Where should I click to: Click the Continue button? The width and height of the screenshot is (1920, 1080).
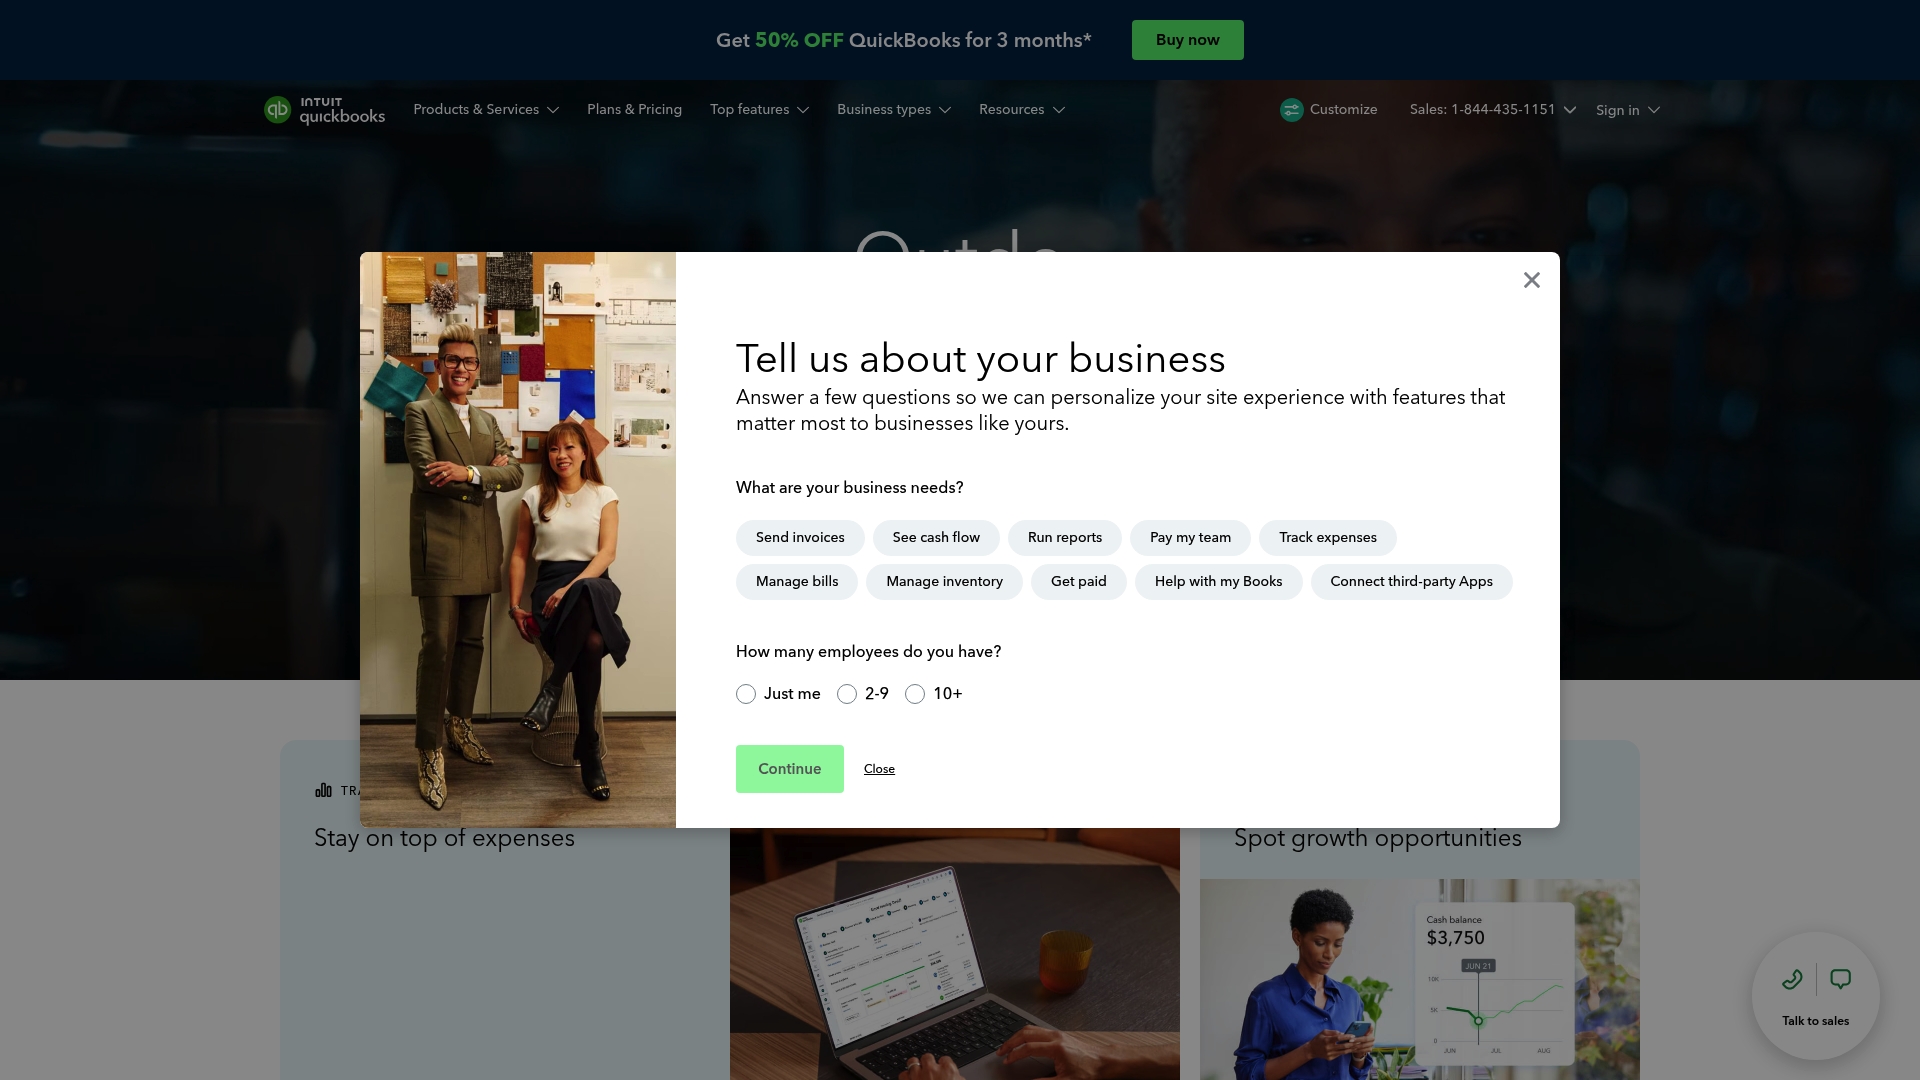789,768
